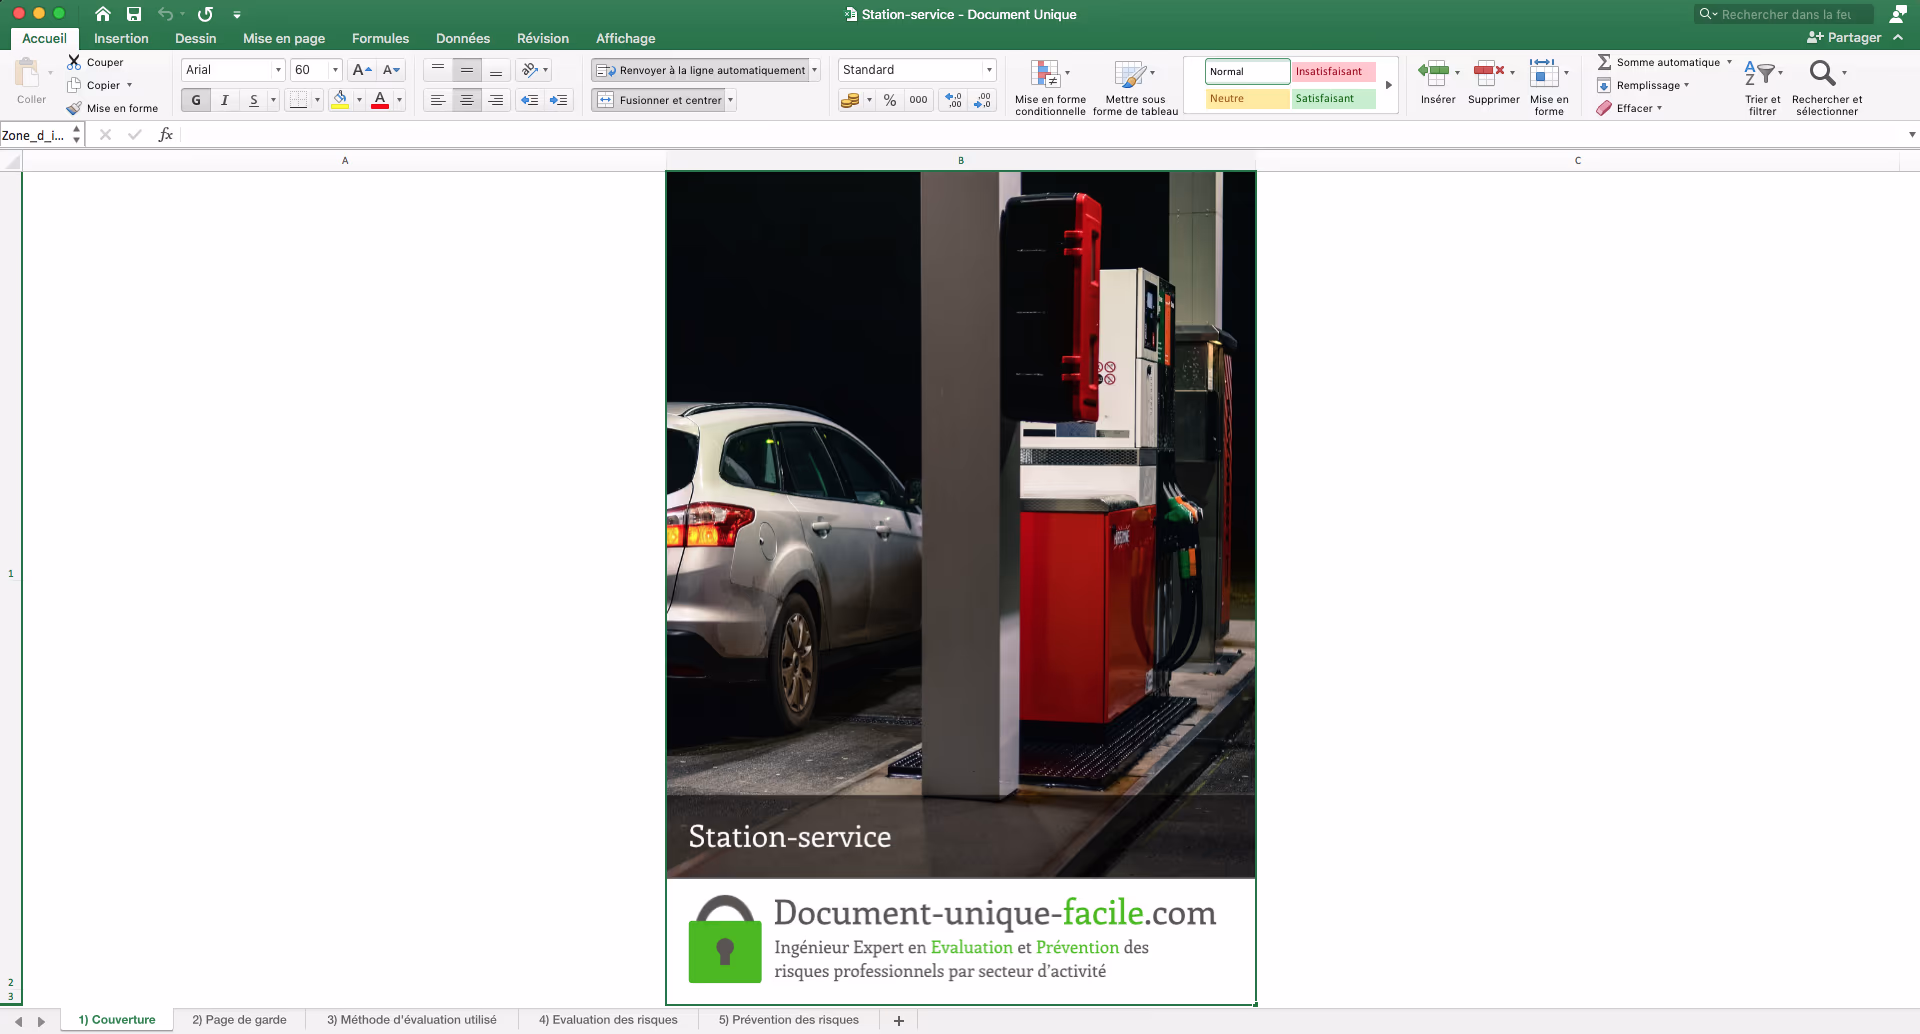Toggle italic formatting
Viewport: 1920px width, 1034px height.
pos(225,100)
